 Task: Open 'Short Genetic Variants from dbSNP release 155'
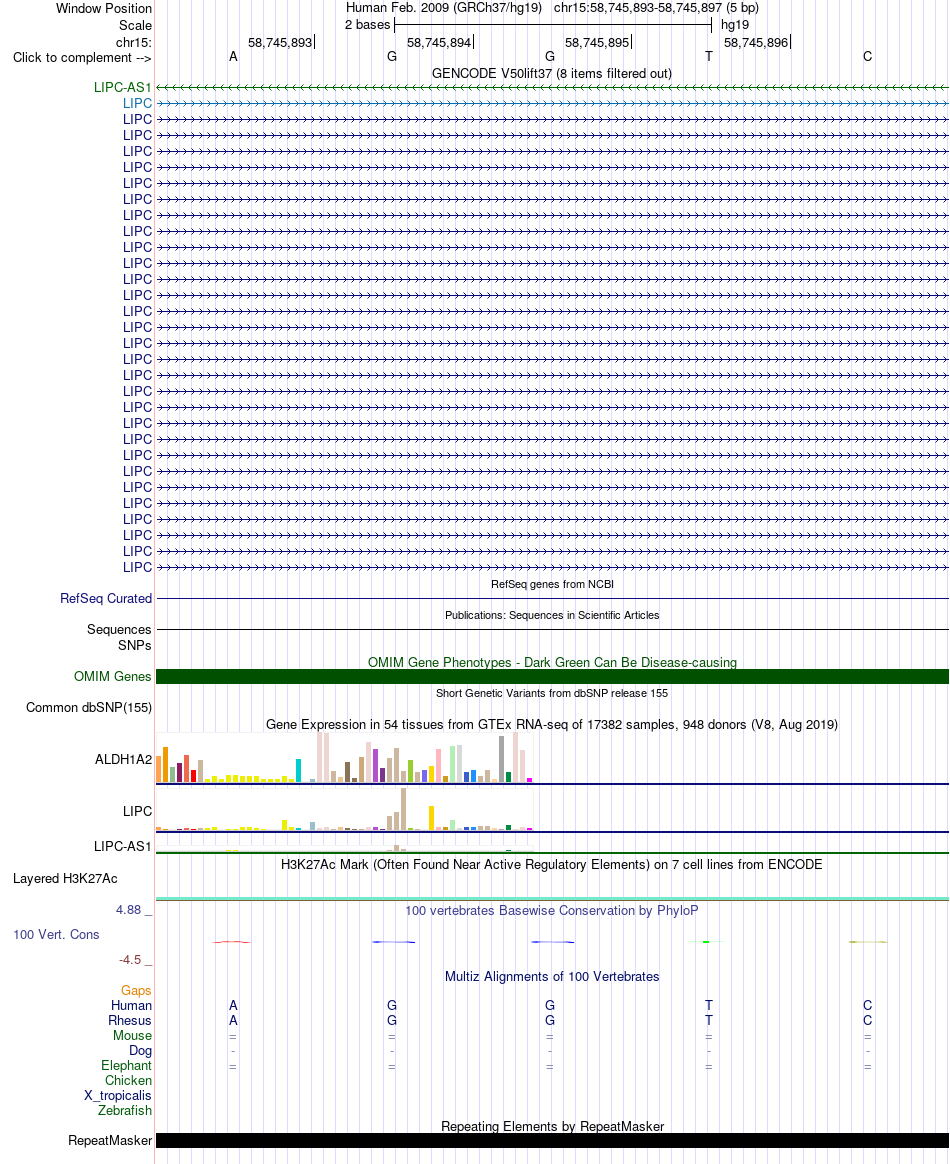(552, 693)
